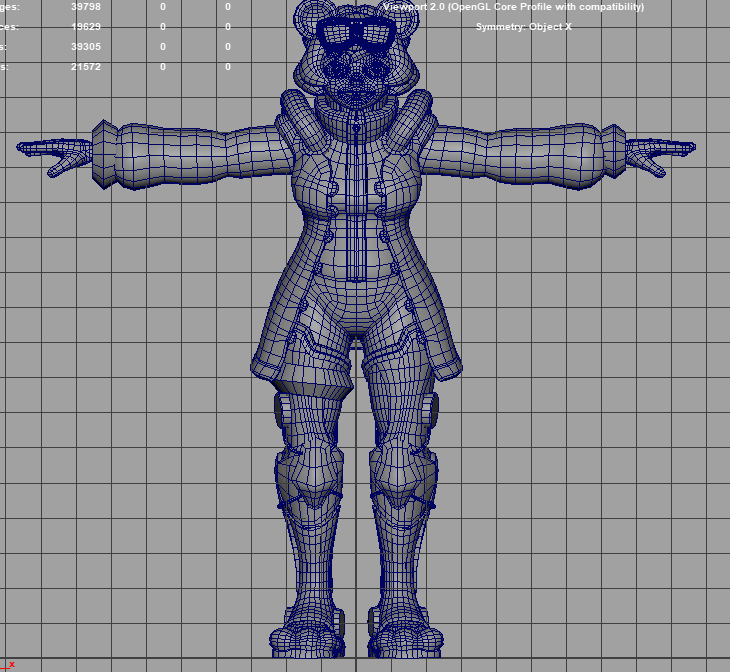
Task: Click the 19629 poly count value
Action: [85, 27]
